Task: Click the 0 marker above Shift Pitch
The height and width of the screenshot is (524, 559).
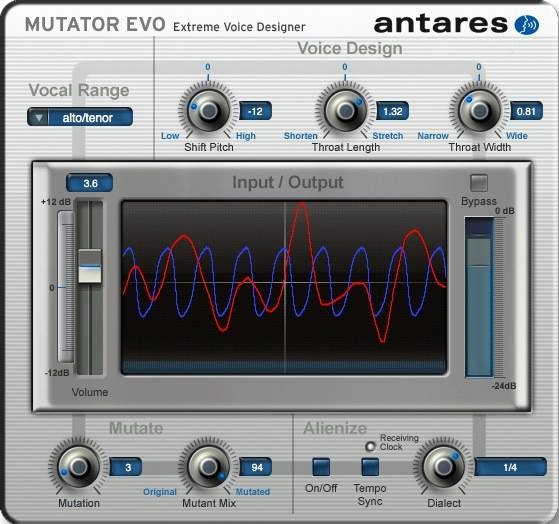Action: (208, 67)
